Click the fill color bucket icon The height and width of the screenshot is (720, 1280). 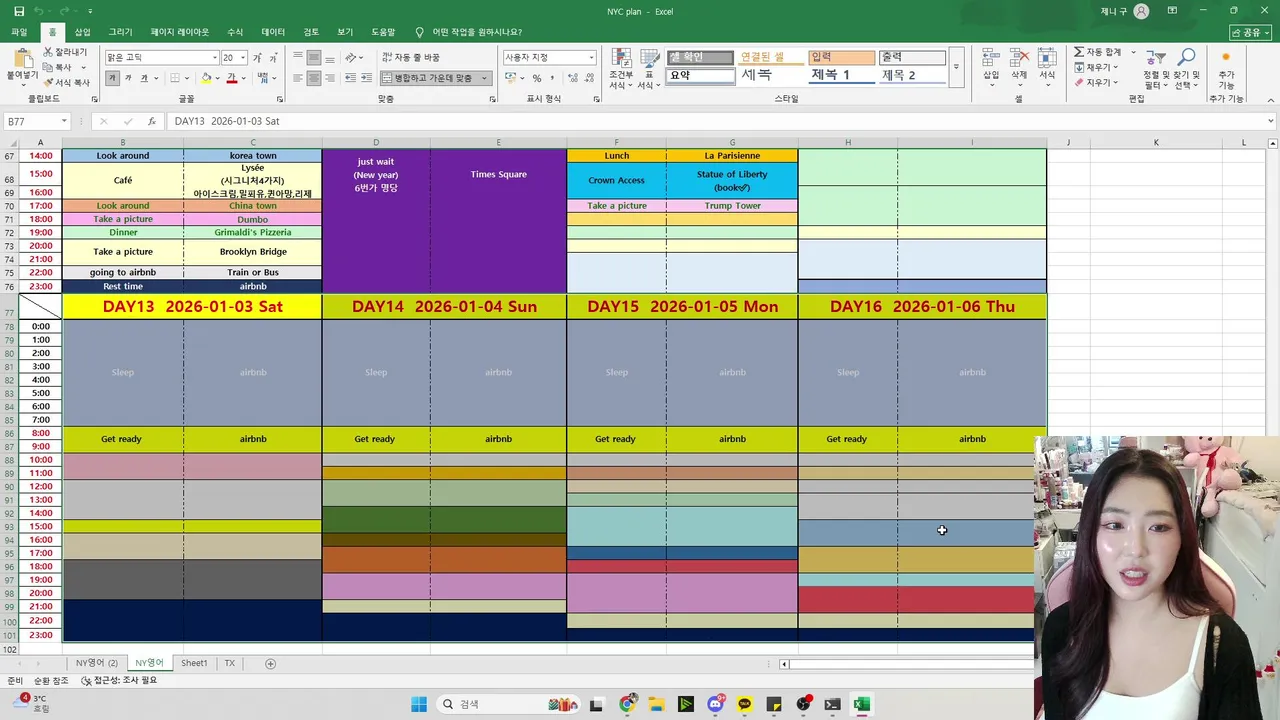coord(206,78)
